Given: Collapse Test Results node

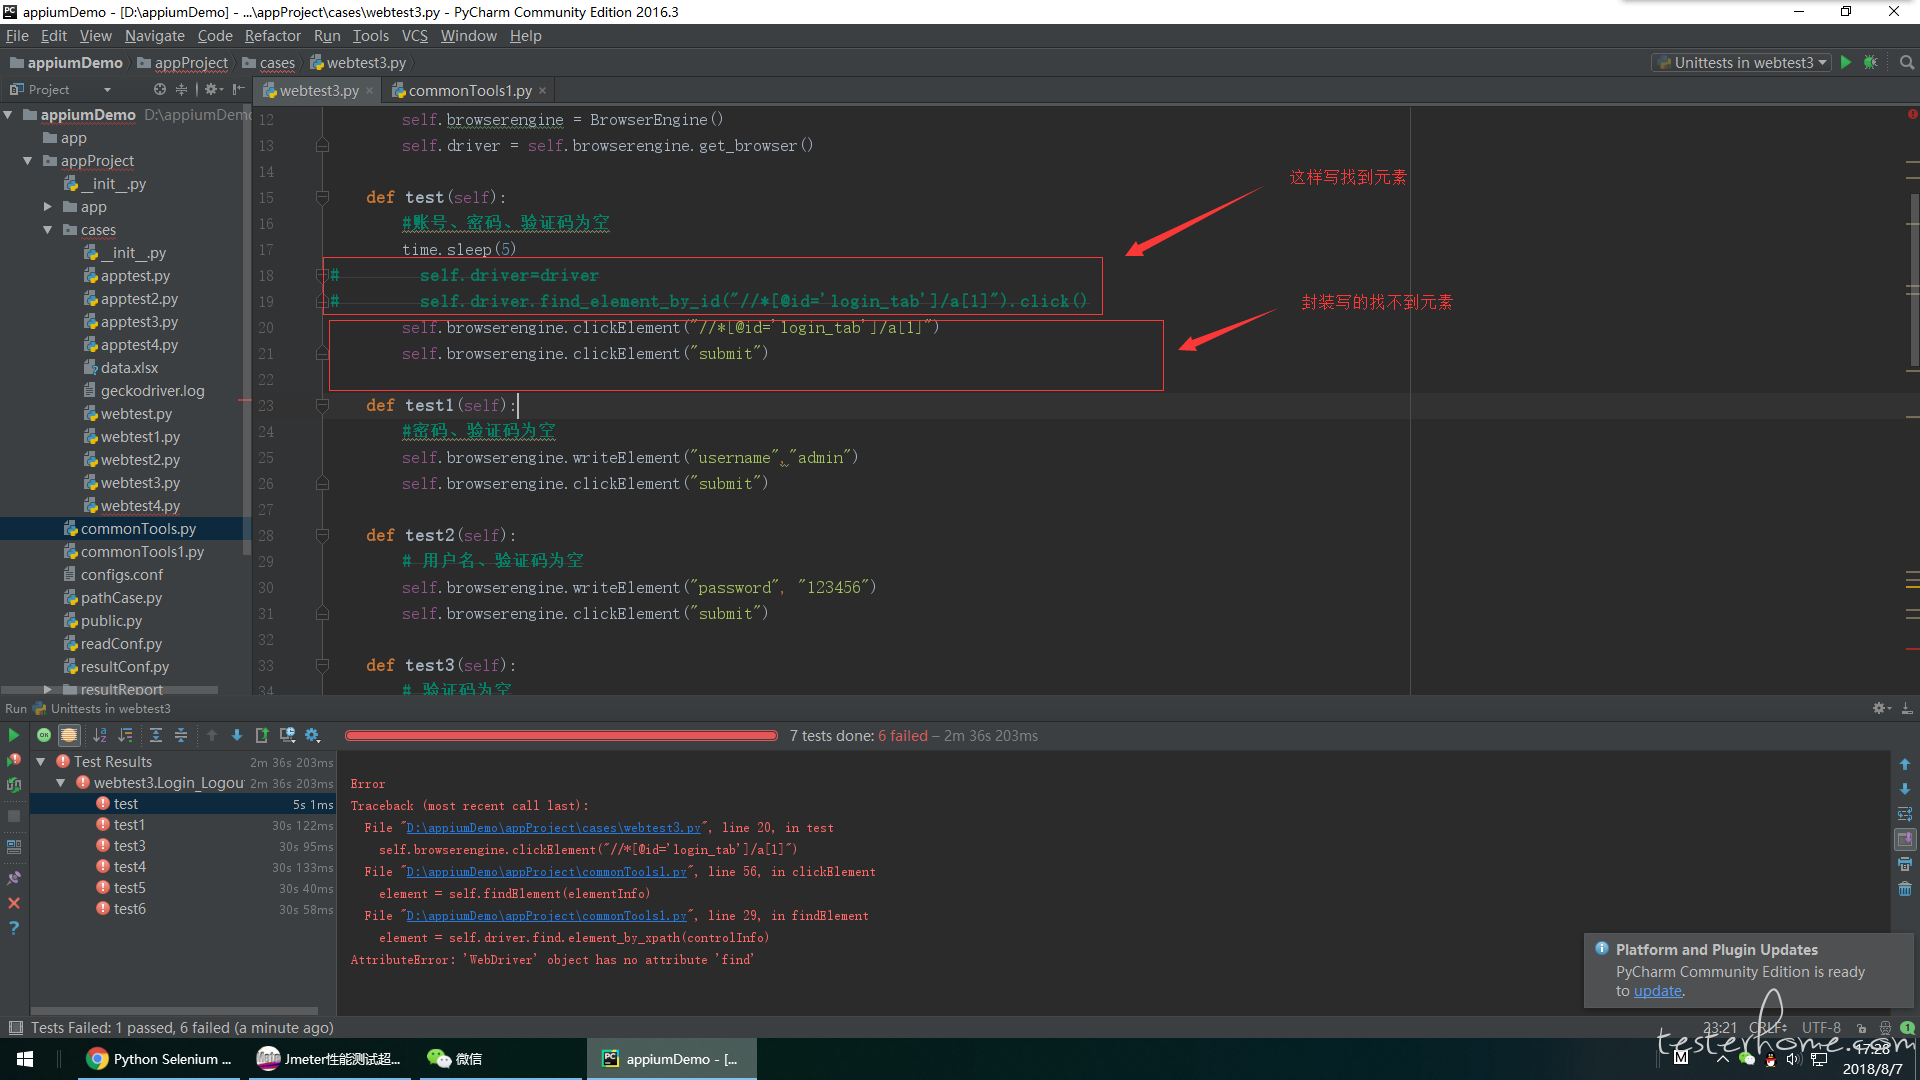Looking at the screenshot, I should coord(41,762).
